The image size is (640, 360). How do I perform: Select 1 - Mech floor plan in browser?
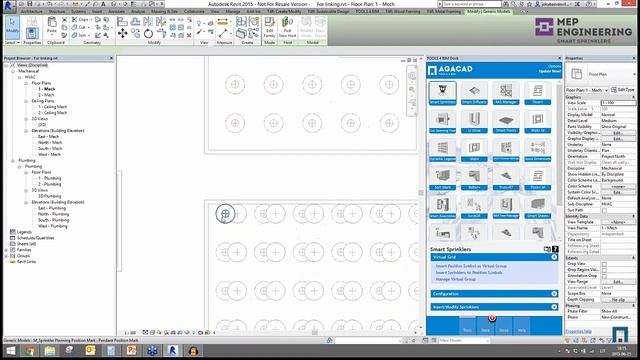click(x=47, y=89)
